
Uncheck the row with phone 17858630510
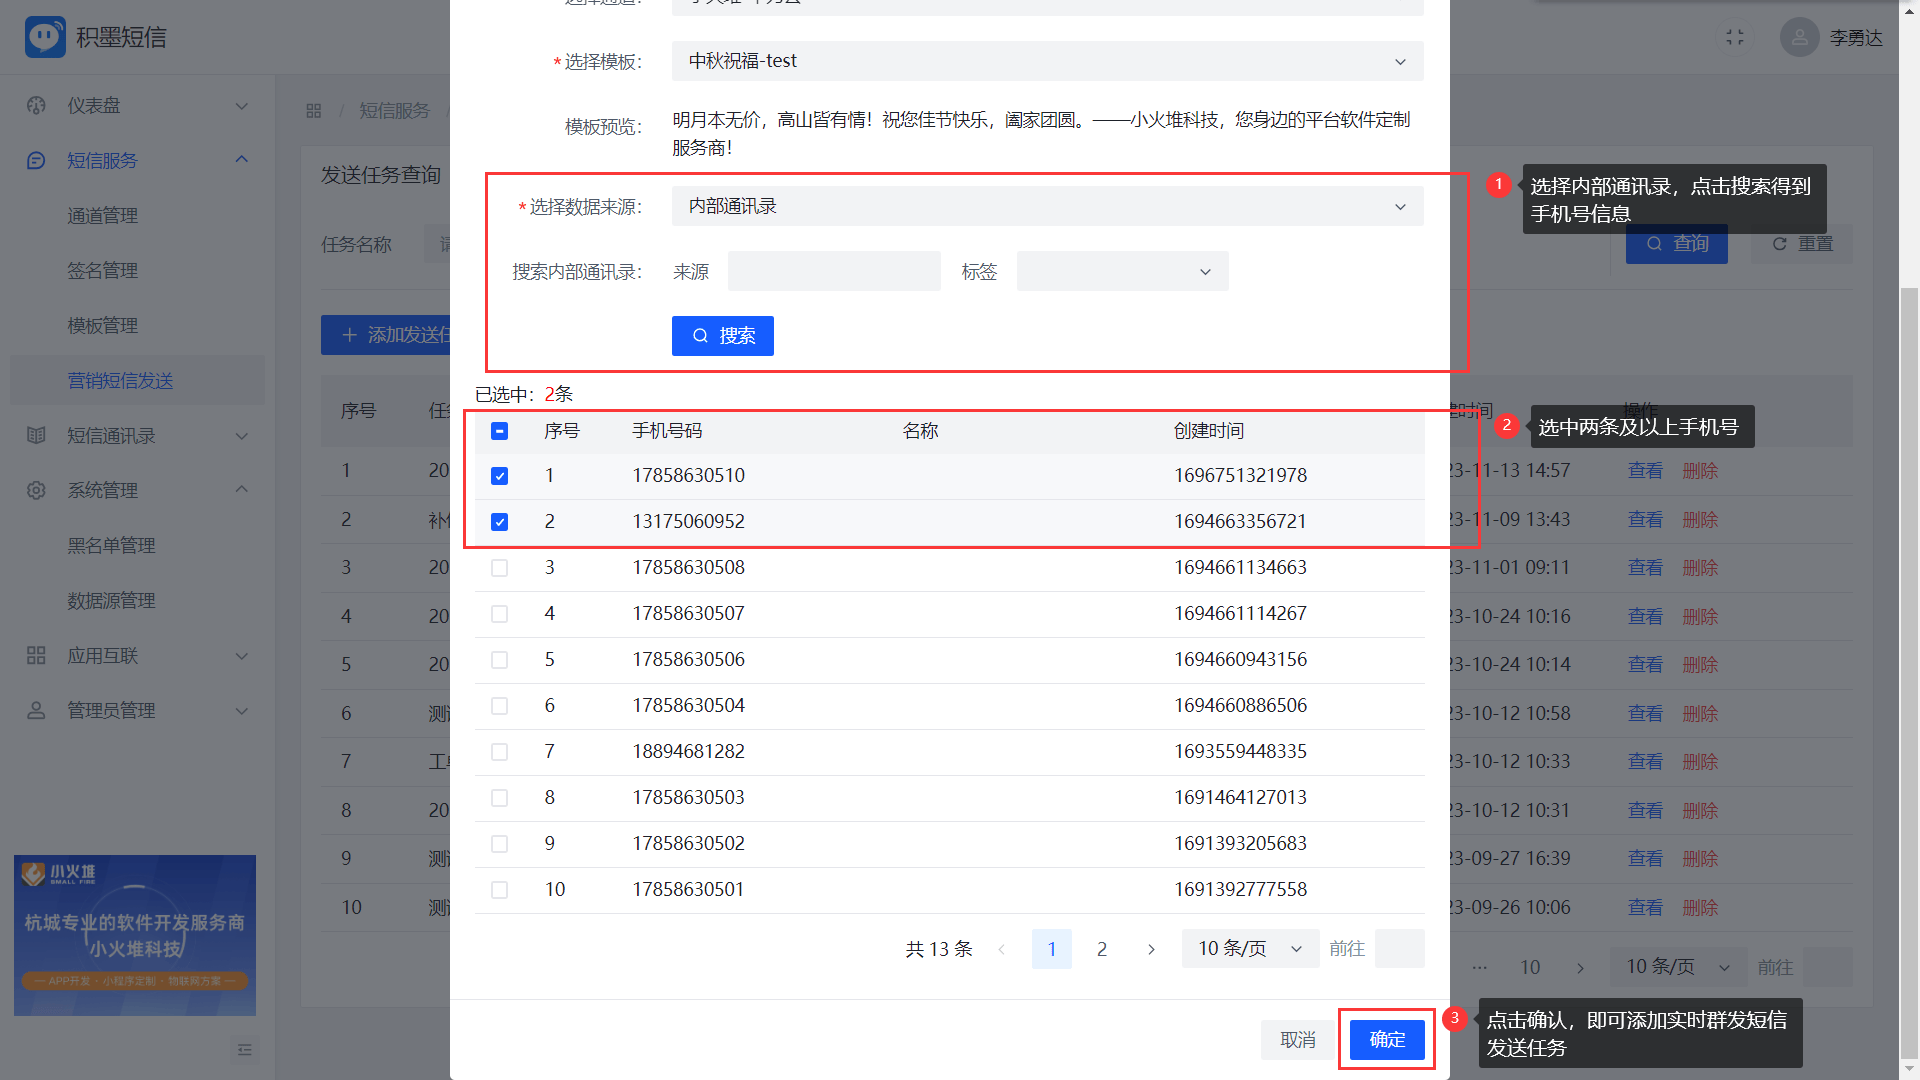[500, 476]
